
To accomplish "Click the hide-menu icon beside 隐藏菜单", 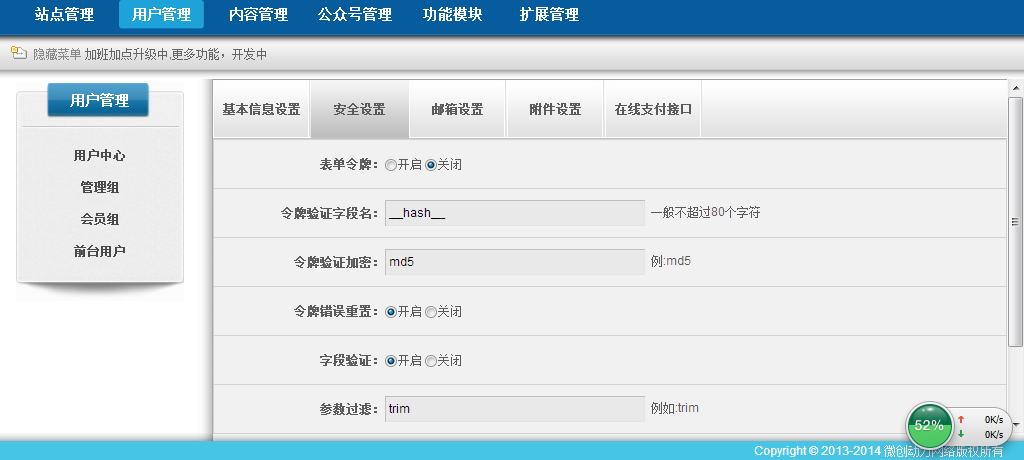I will [18, 53].
